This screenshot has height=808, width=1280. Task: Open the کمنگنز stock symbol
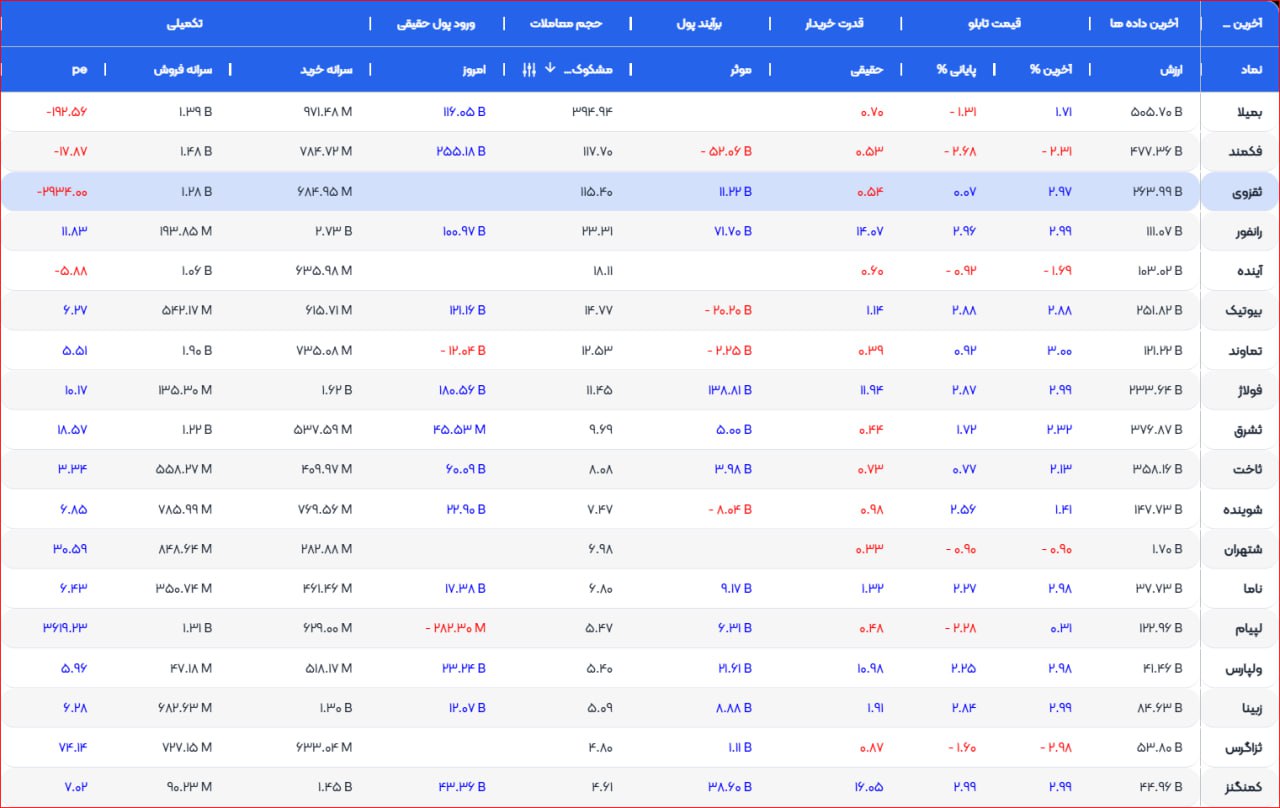click(x=1243, y=788)
